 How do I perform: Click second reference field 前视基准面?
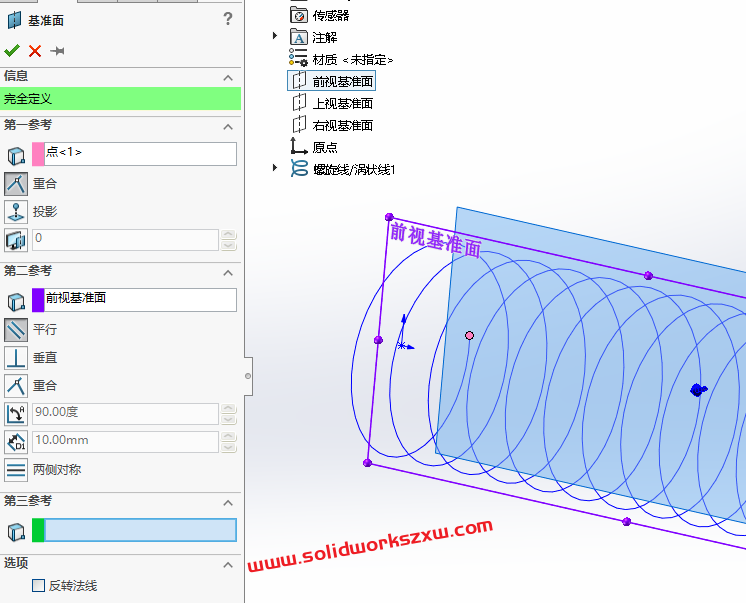pos(140,300)
